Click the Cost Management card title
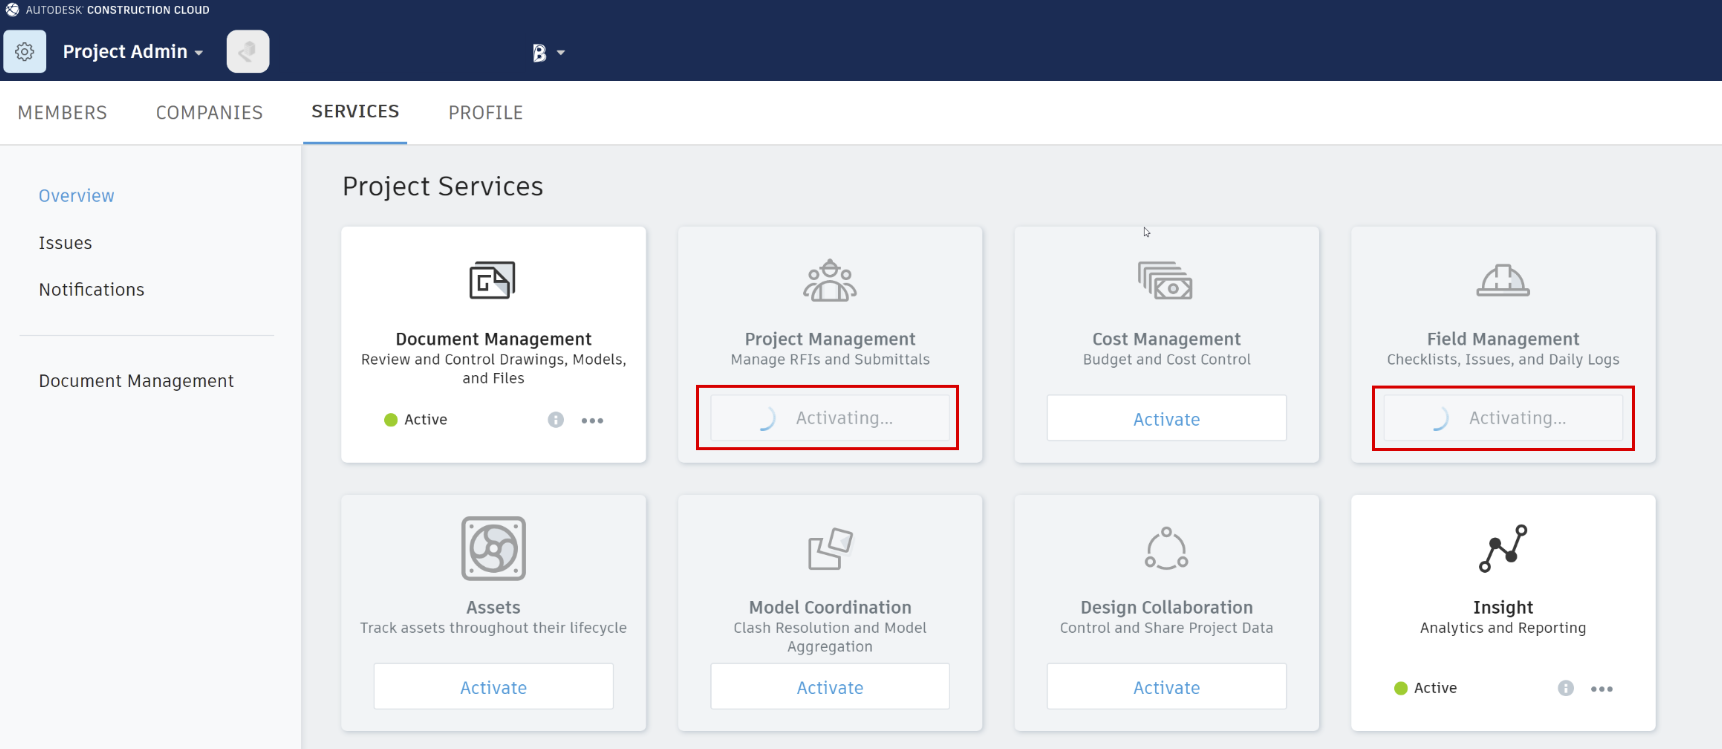Screen dimensions: 1722x749 (x=1166, y=339)
